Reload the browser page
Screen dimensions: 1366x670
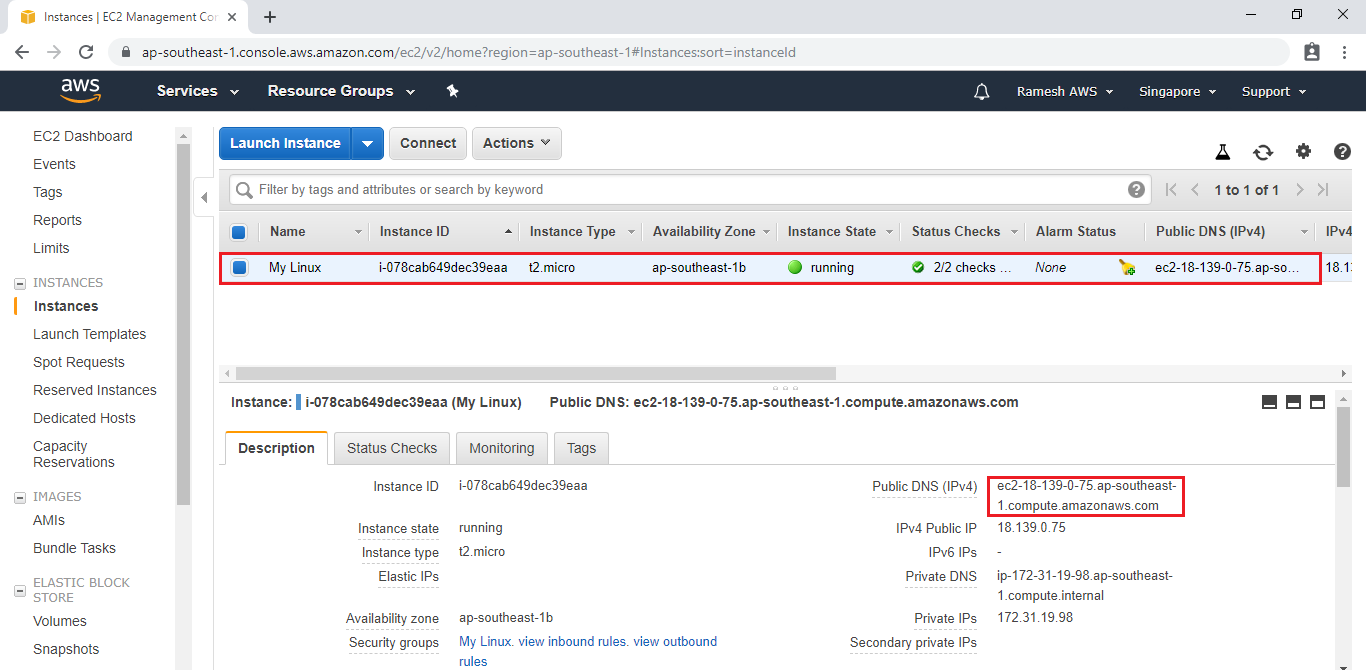[x=86, y=52]
